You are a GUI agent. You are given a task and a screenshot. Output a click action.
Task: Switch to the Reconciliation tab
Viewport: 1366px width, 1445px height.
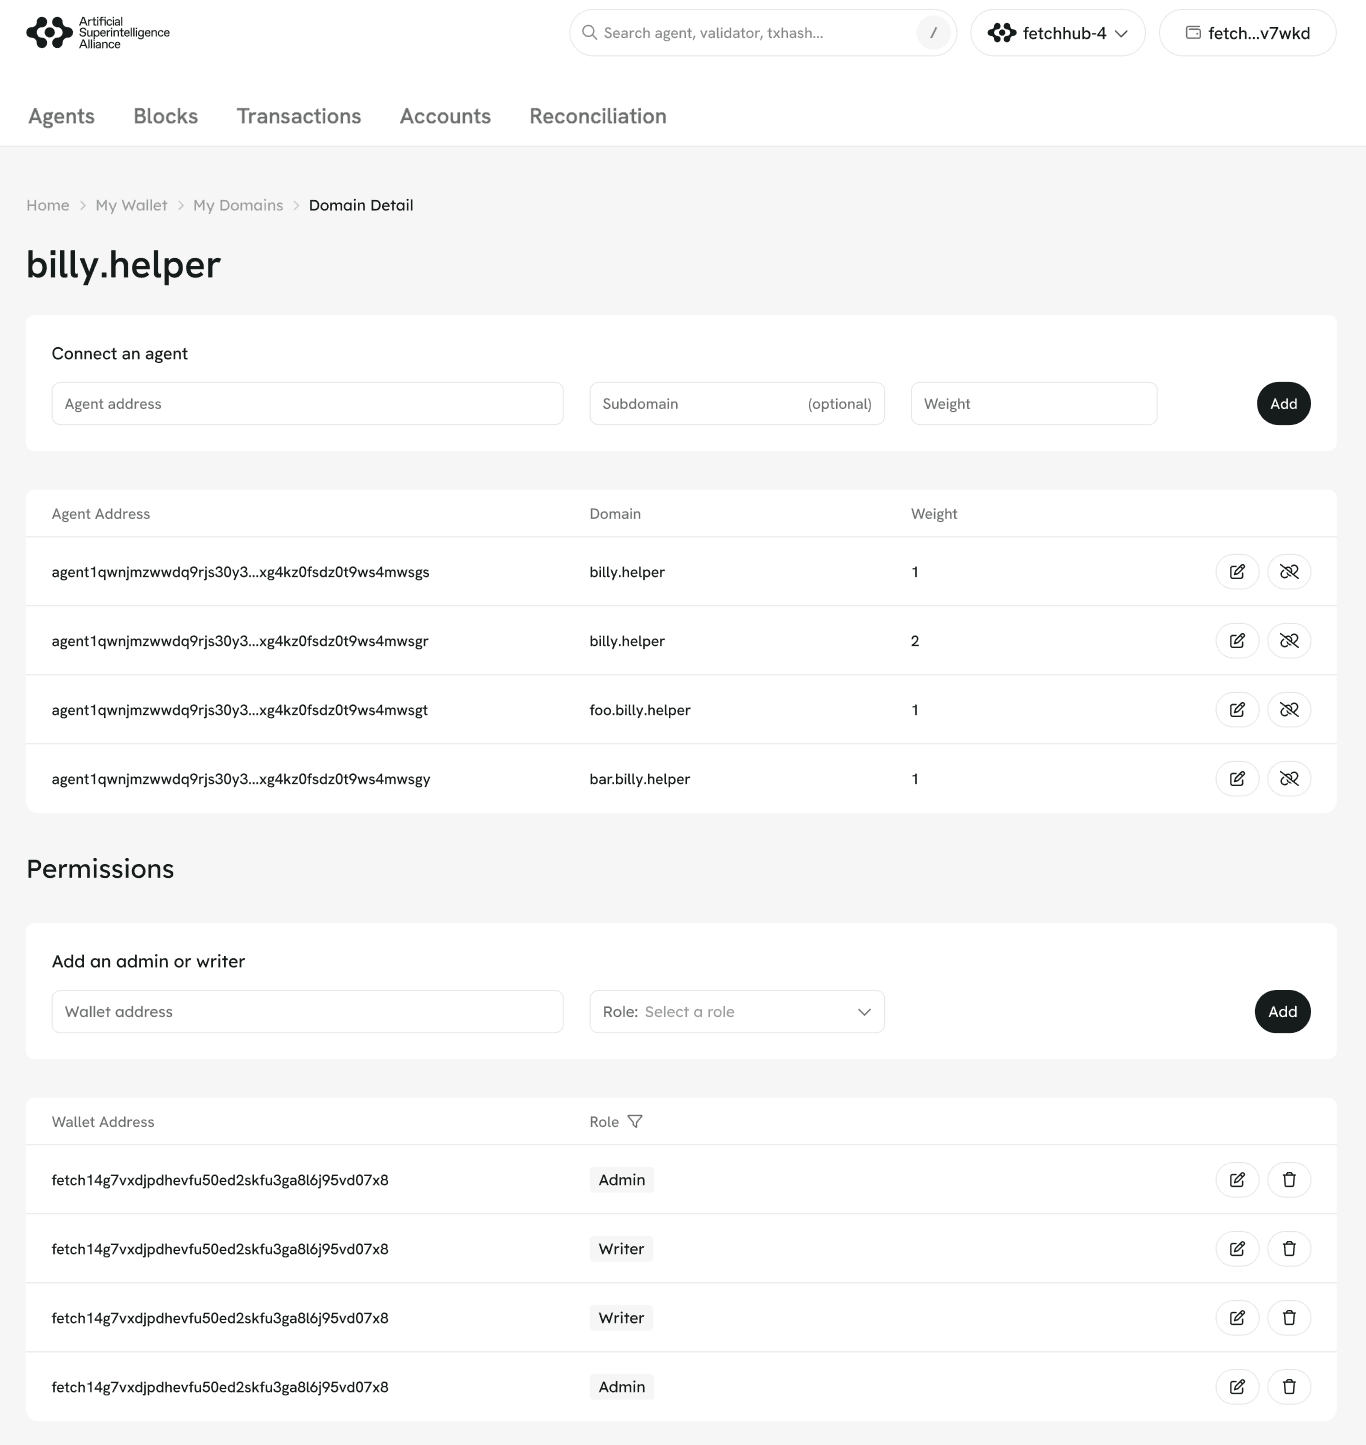pyautogui.click(x=598, y=116)
